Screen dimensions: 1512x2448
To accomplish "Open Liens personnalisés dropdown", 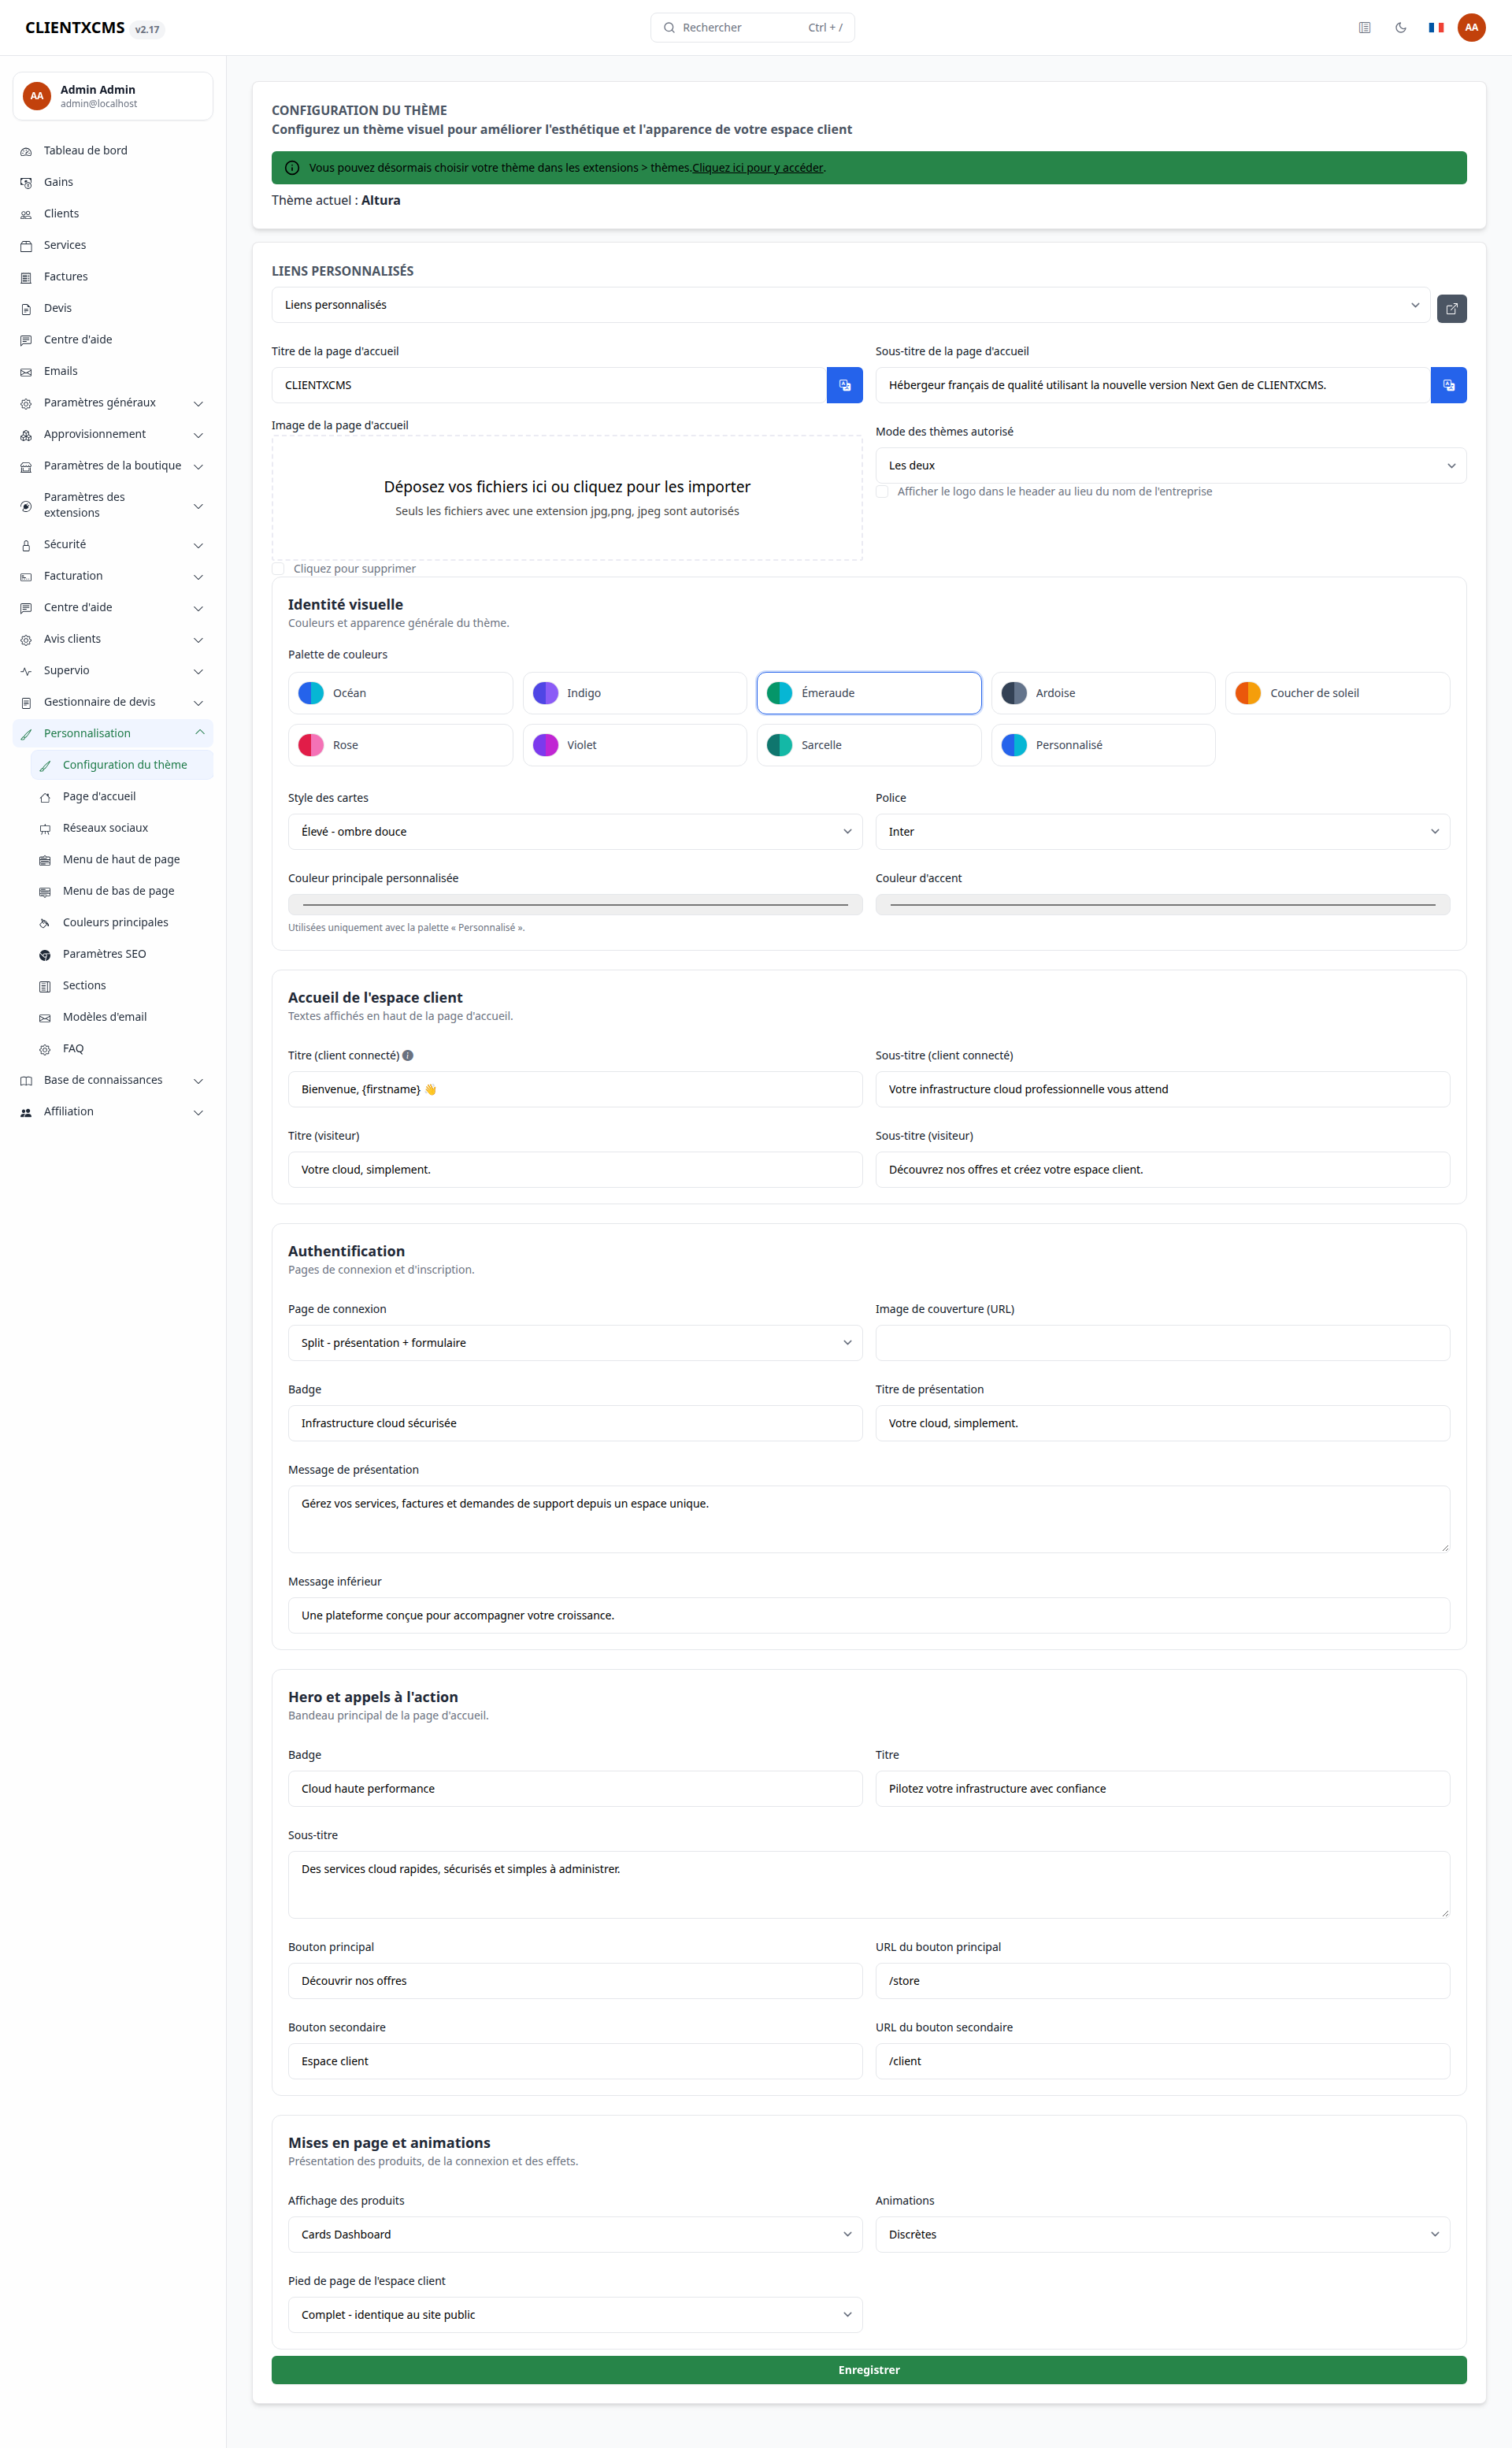I will coord(851,305).
